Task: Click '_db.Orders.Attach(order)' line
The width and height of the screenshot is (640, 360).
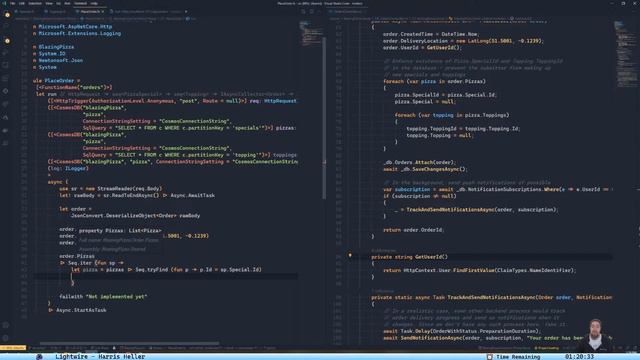Action: pyautogui.click(x=420, y=162)
